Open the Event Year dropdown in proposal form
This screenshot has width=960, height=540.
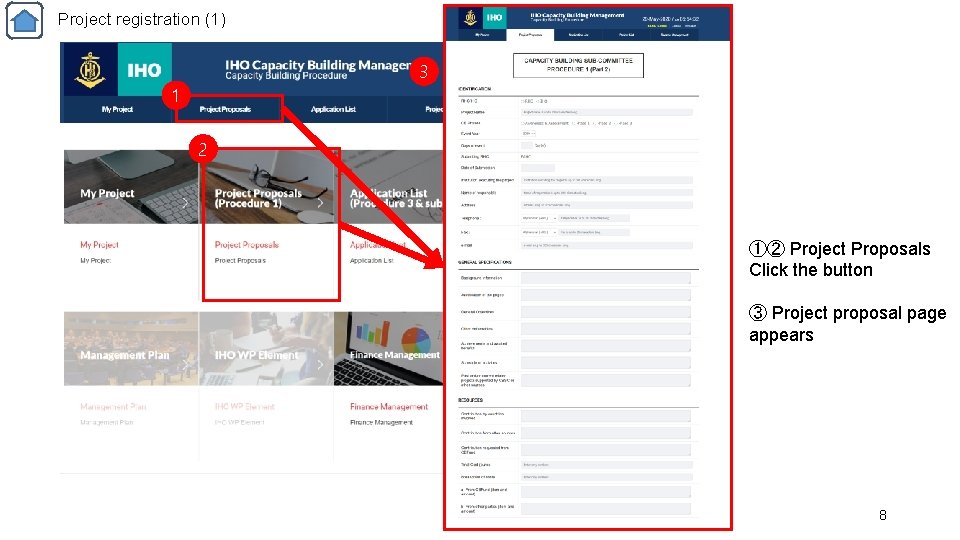528,133
